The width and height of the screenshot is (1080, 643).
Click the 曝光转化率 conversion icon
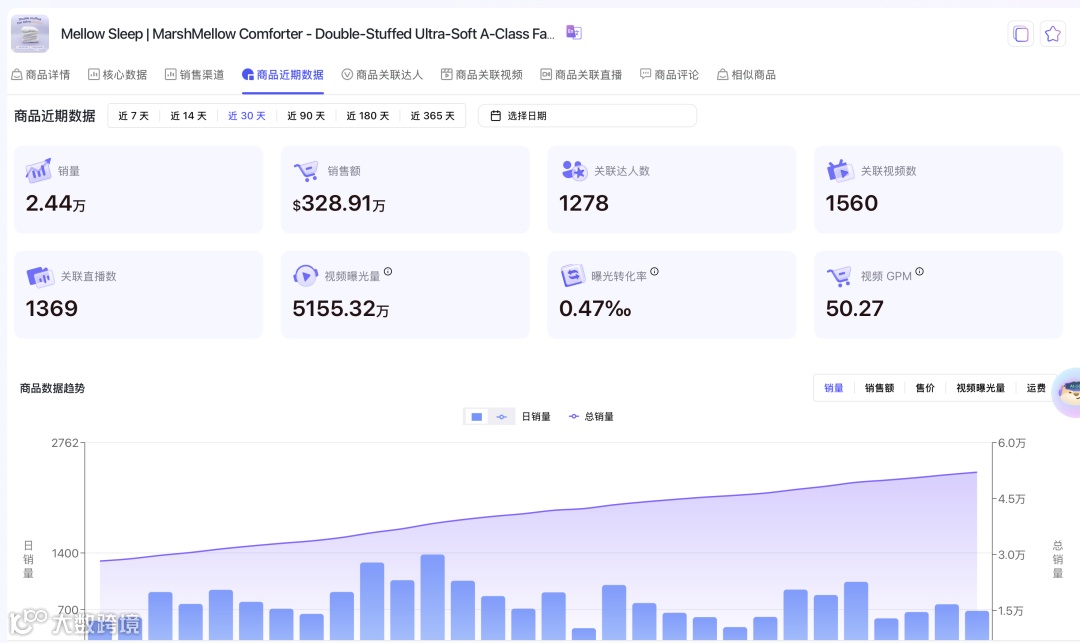tap(572, 275)
